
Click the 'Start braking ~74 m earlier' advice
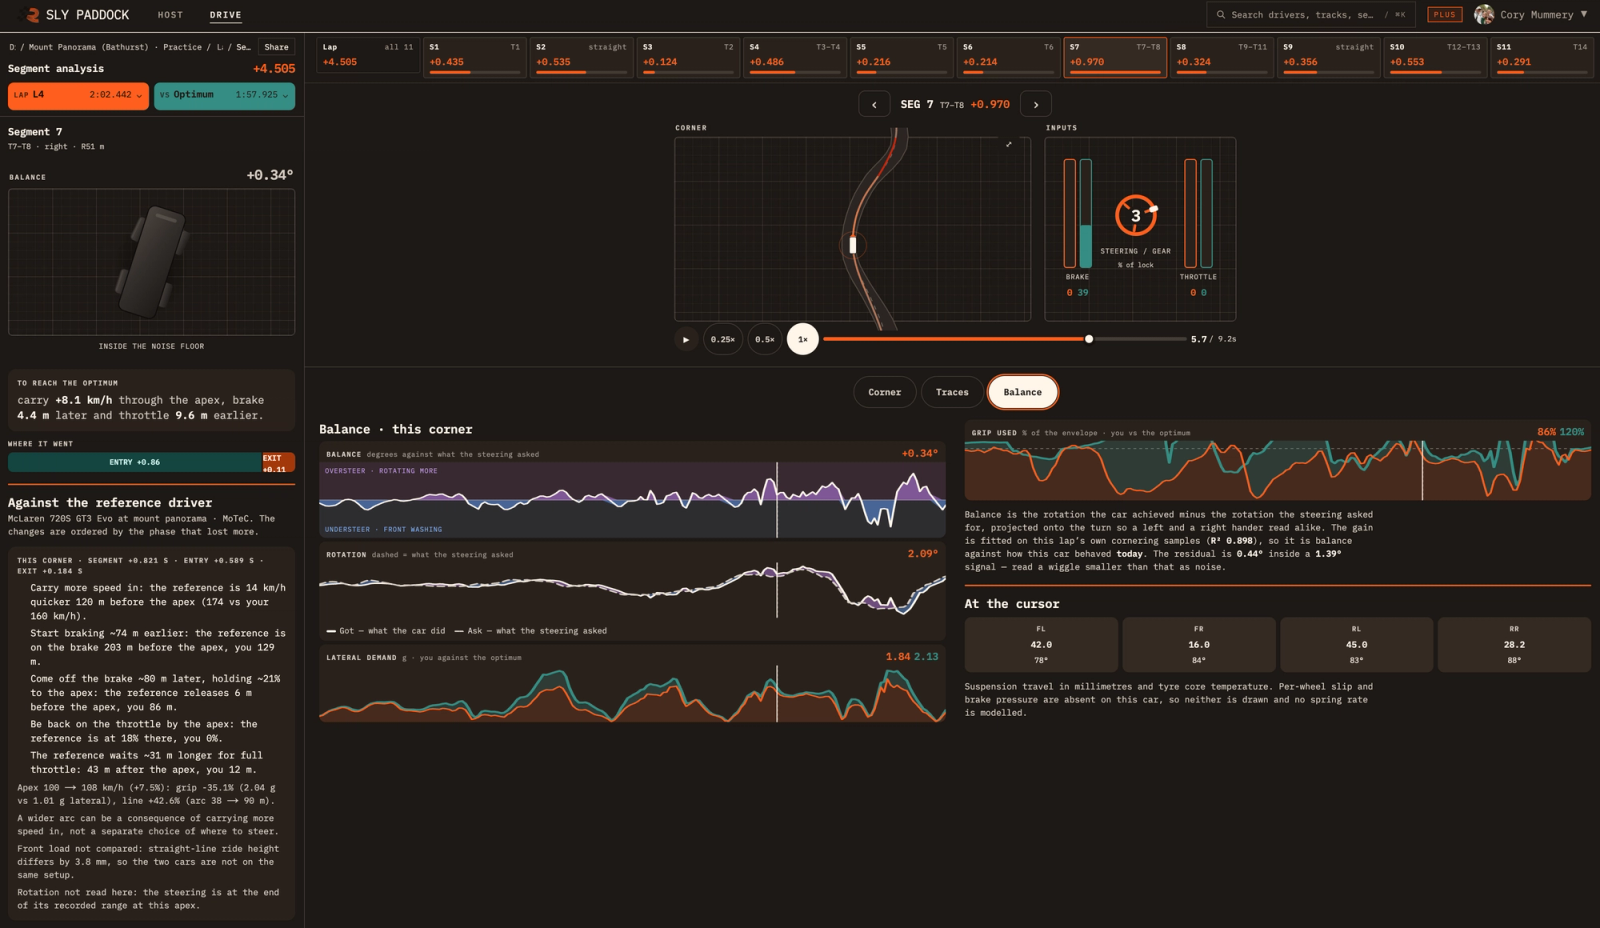[158, 647]
